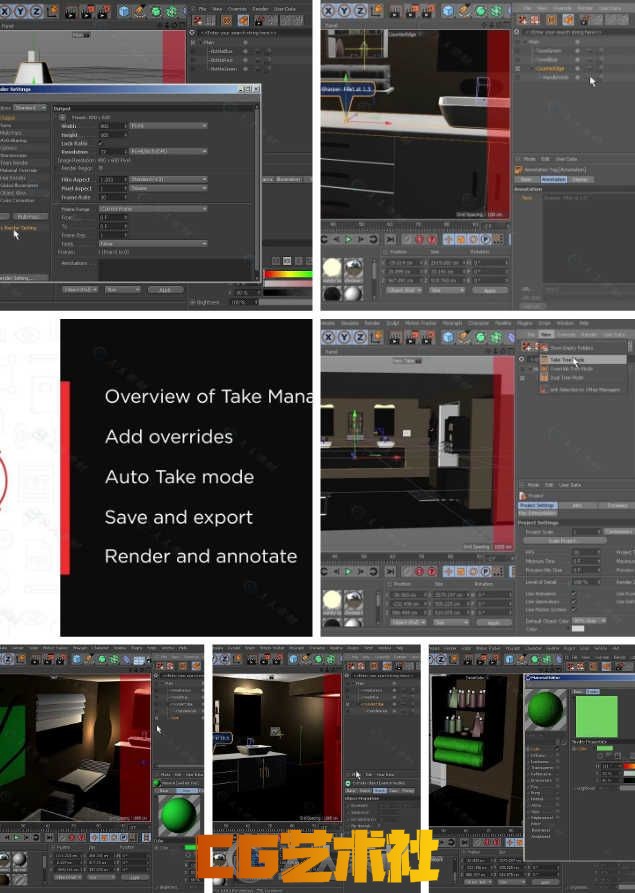This screenshot has width=635, height=893.
Task: Toggle Z-axis lock in top-left Render Settings screenshot
Action: [35, 11]
